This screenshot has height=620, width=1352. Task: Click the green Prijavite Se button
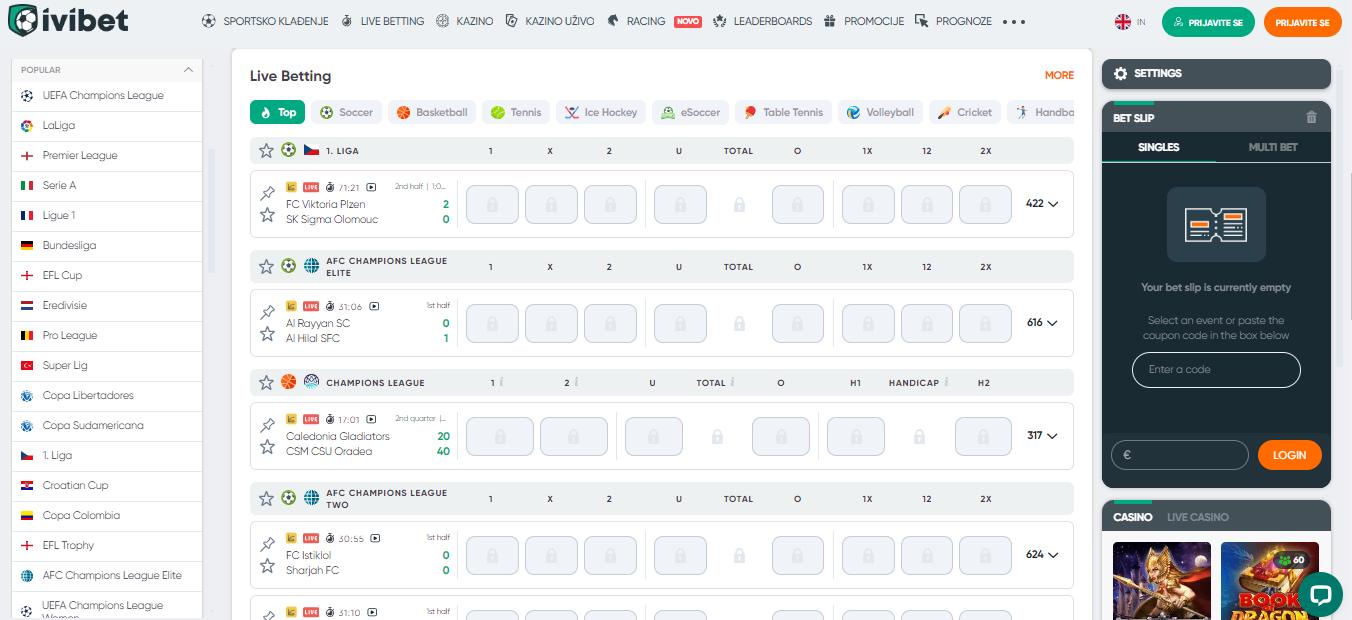1208,22
